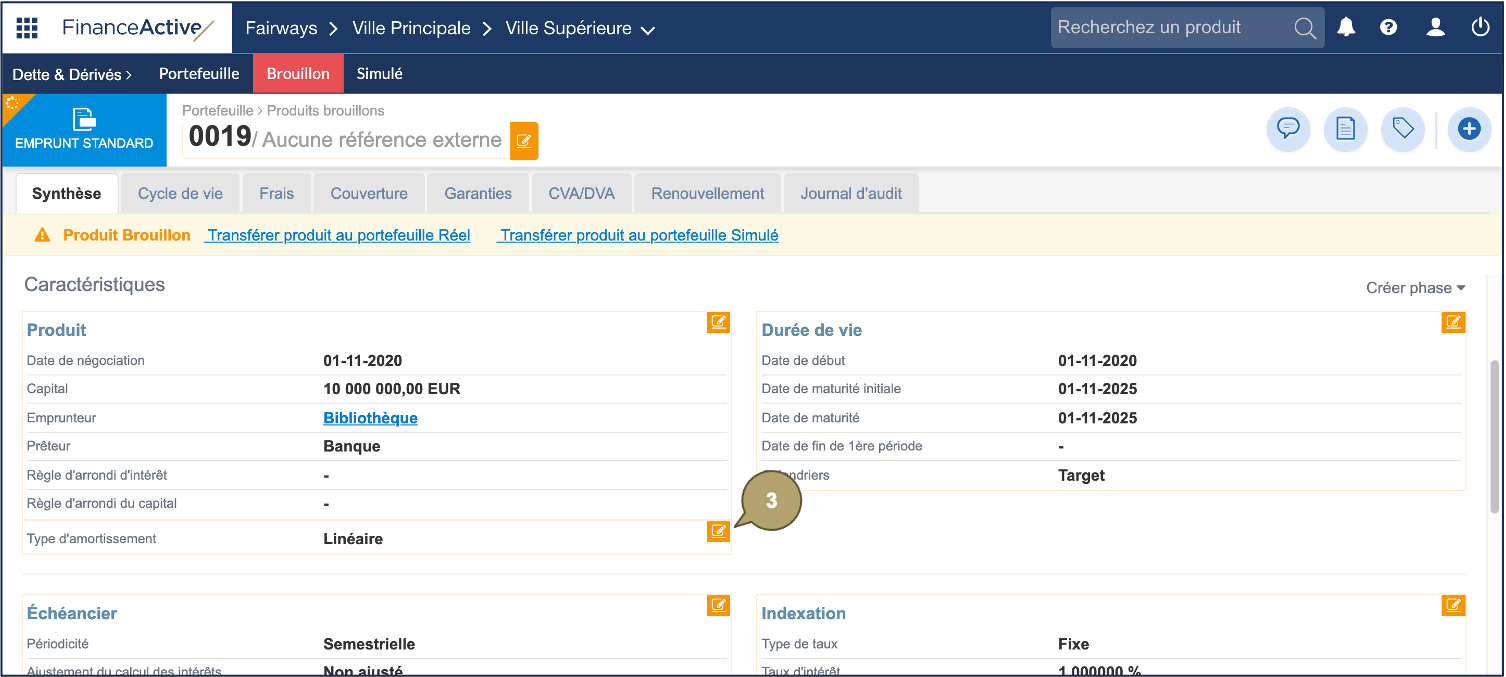Edit the Type d'amortissement row

[718, 531]
